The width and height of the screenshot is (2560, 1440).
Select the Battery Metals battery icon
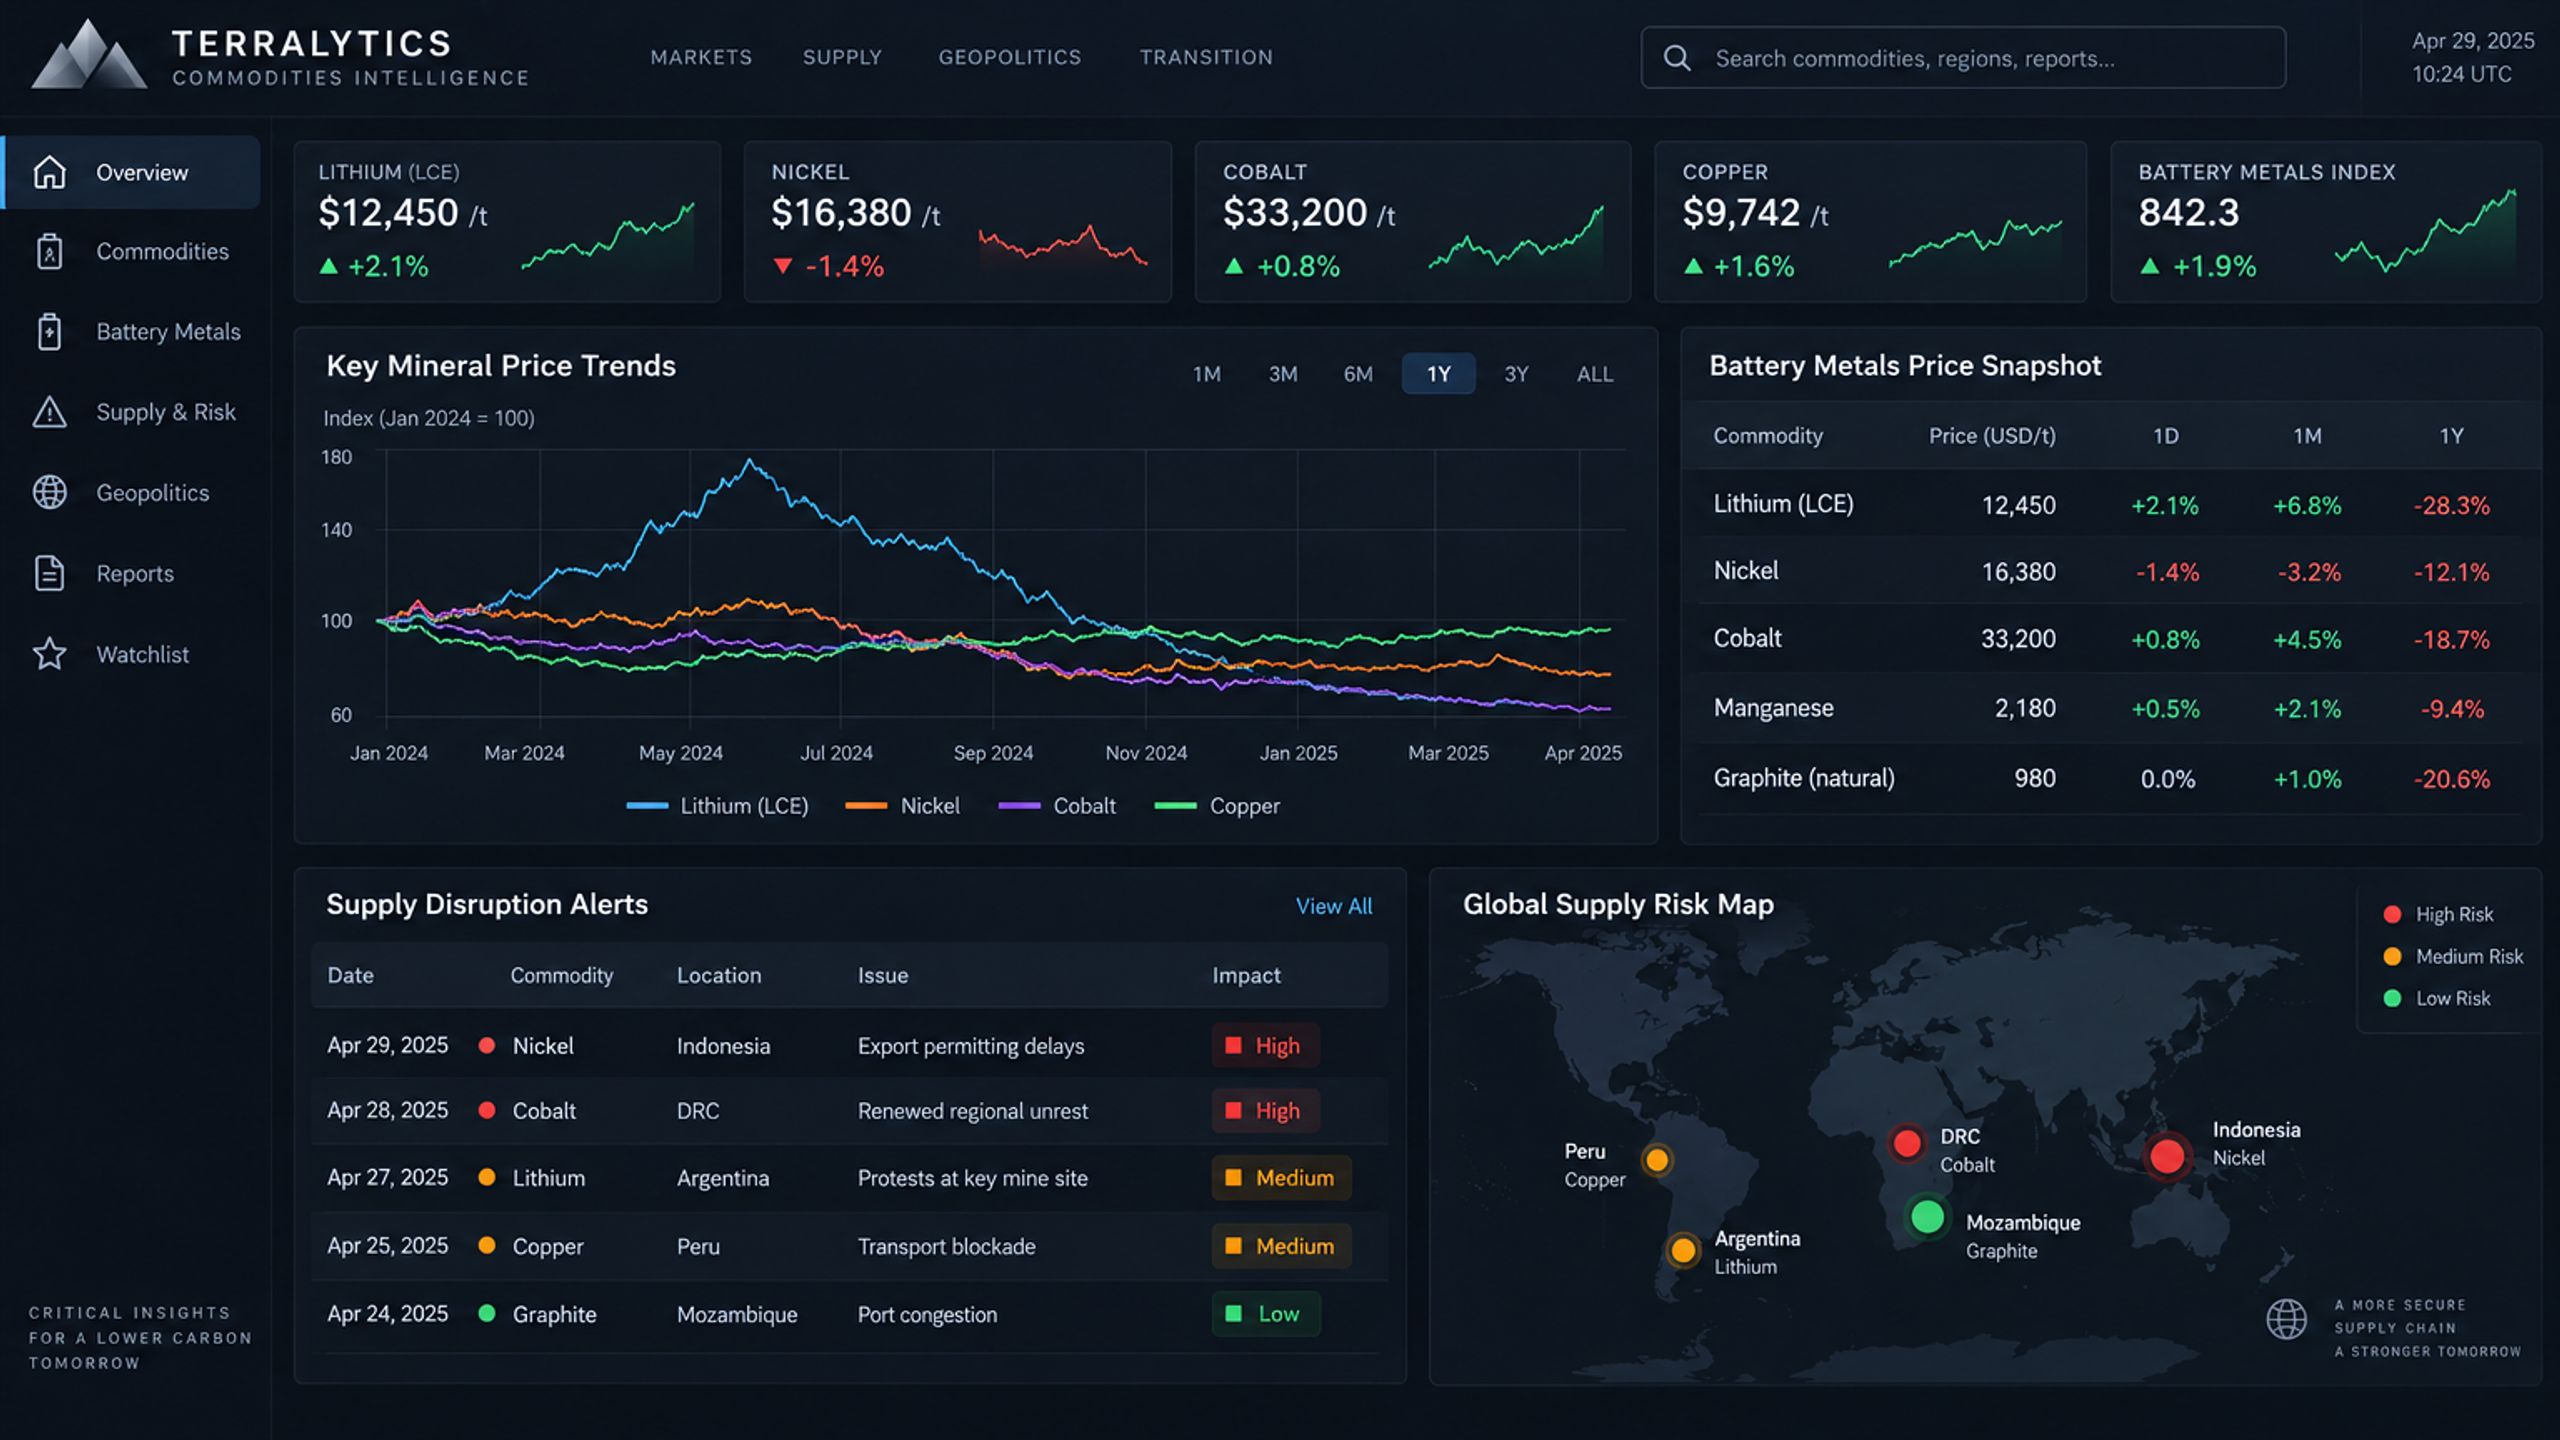click(49, 332)
